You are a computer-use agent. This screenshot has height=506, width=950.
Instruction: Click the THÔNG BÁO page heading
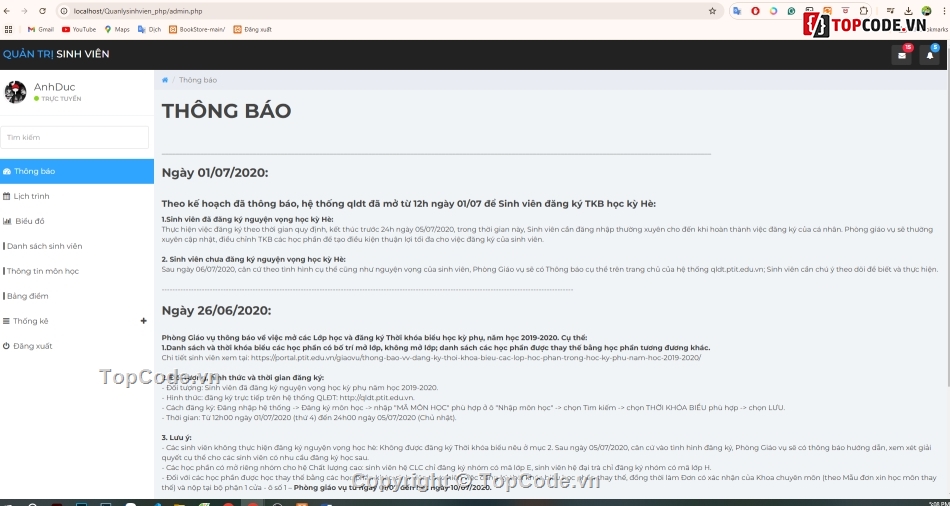[227, 111]
